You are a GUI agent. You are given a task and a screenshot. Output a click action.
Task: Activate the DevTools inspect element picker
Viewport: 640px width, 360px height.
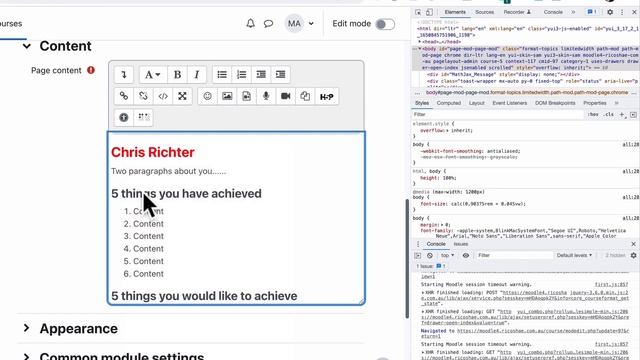pyautogui.click(x=418, y=12)
